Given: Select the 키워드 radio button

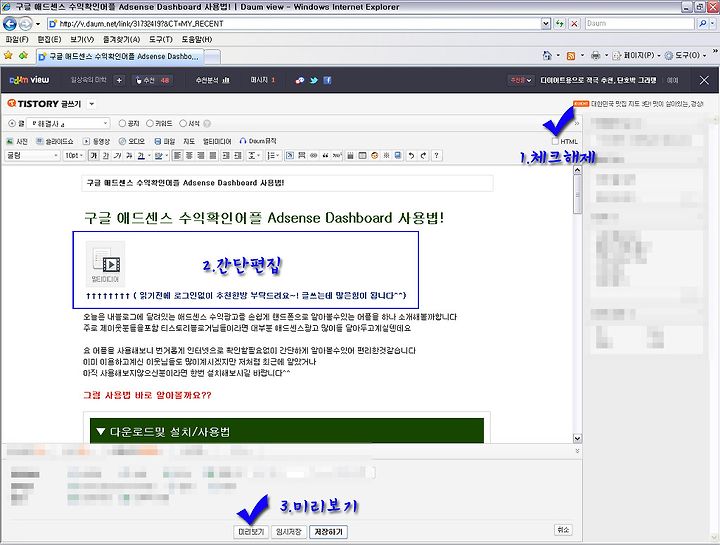Looking at the screenshot, I should 150,123.
